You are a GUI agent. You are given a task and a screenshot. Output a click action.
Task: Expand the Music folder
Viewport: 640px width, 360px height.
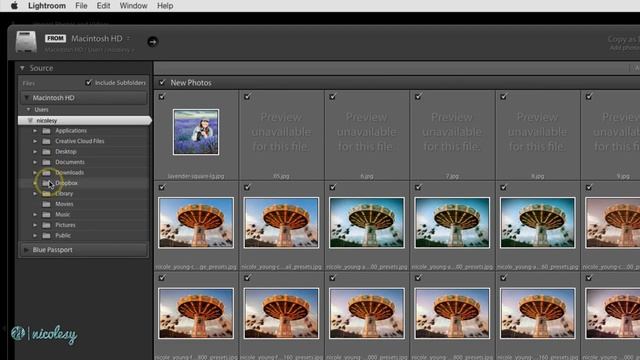[35, 214]
